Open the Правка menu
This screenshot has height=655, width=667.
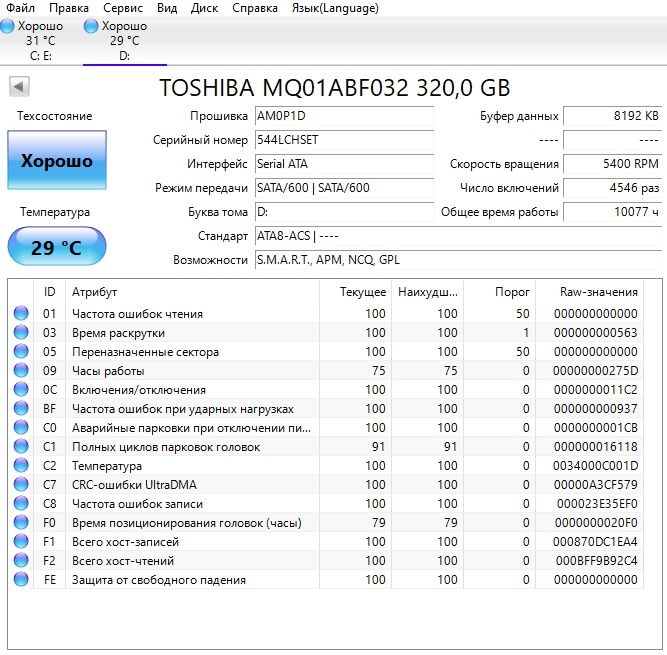coord(68,8)
